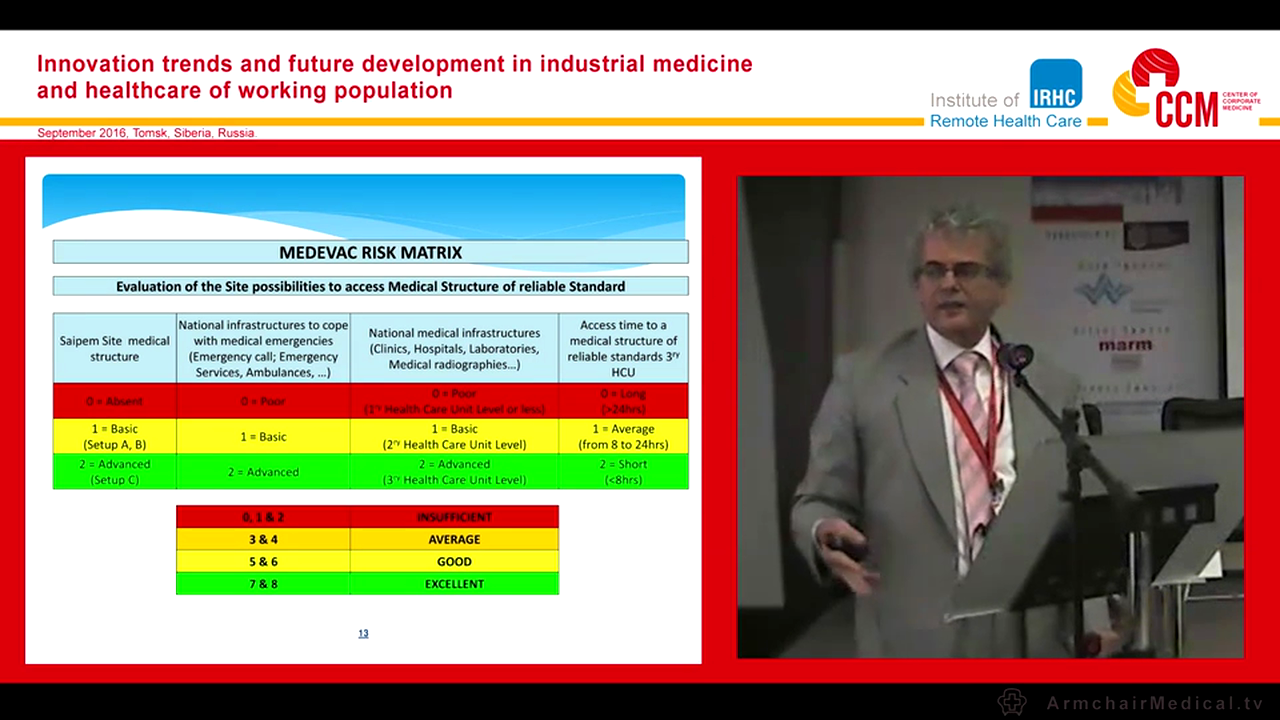1280x720 pixels.
Task: Click the green EXCELLENT rating row
Action: pyautogui.click(x=367, y=583)
